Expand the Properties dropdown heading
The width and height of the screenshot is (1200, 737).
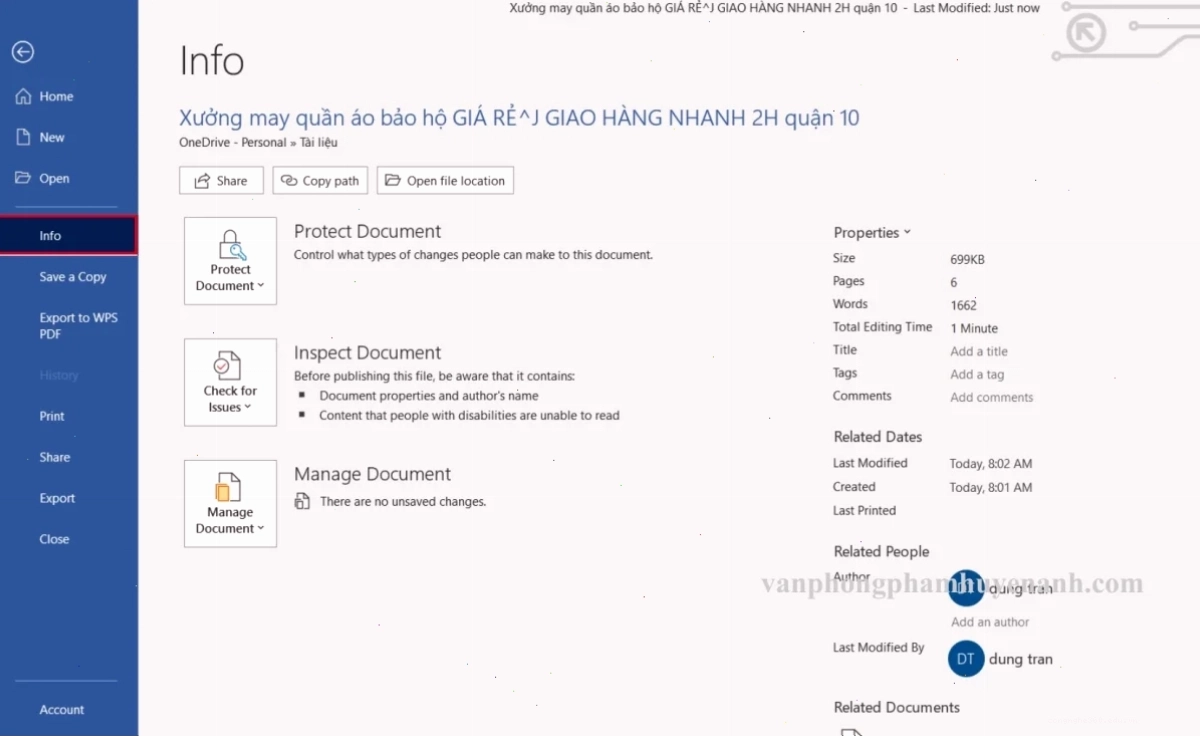(872, 232)
